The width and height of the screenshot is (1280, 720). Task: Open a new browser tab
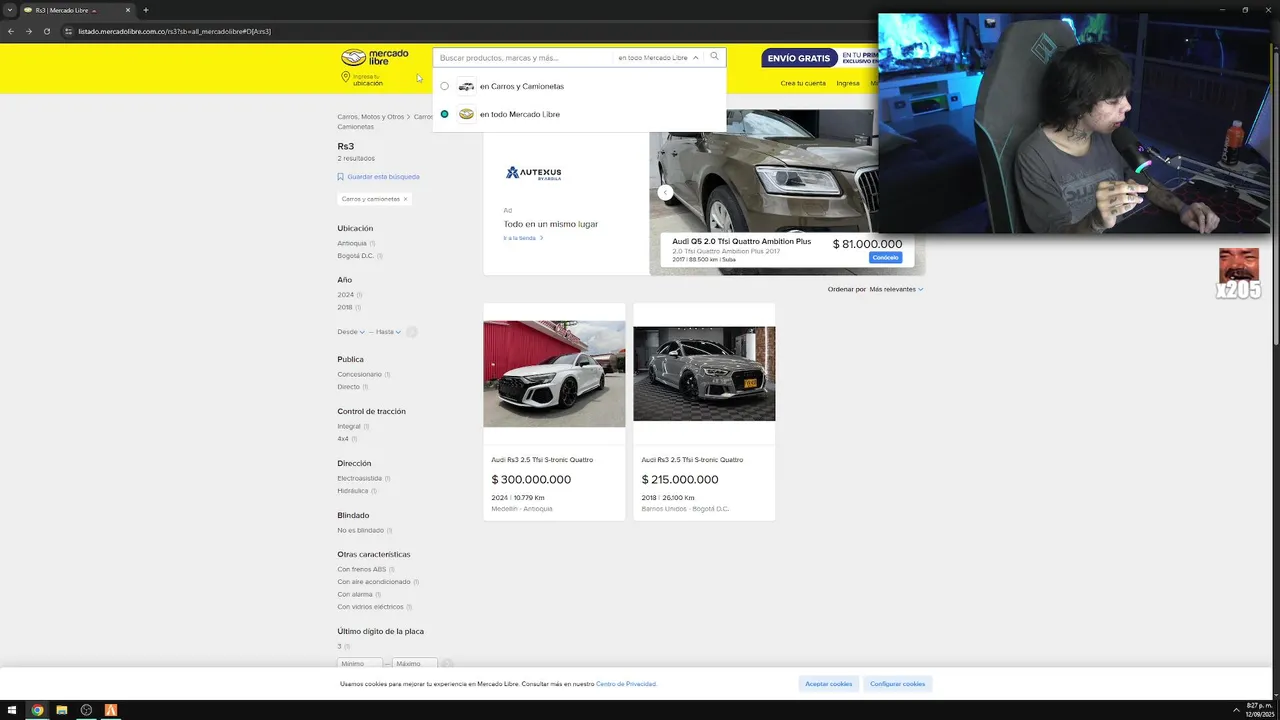[145, 10]
